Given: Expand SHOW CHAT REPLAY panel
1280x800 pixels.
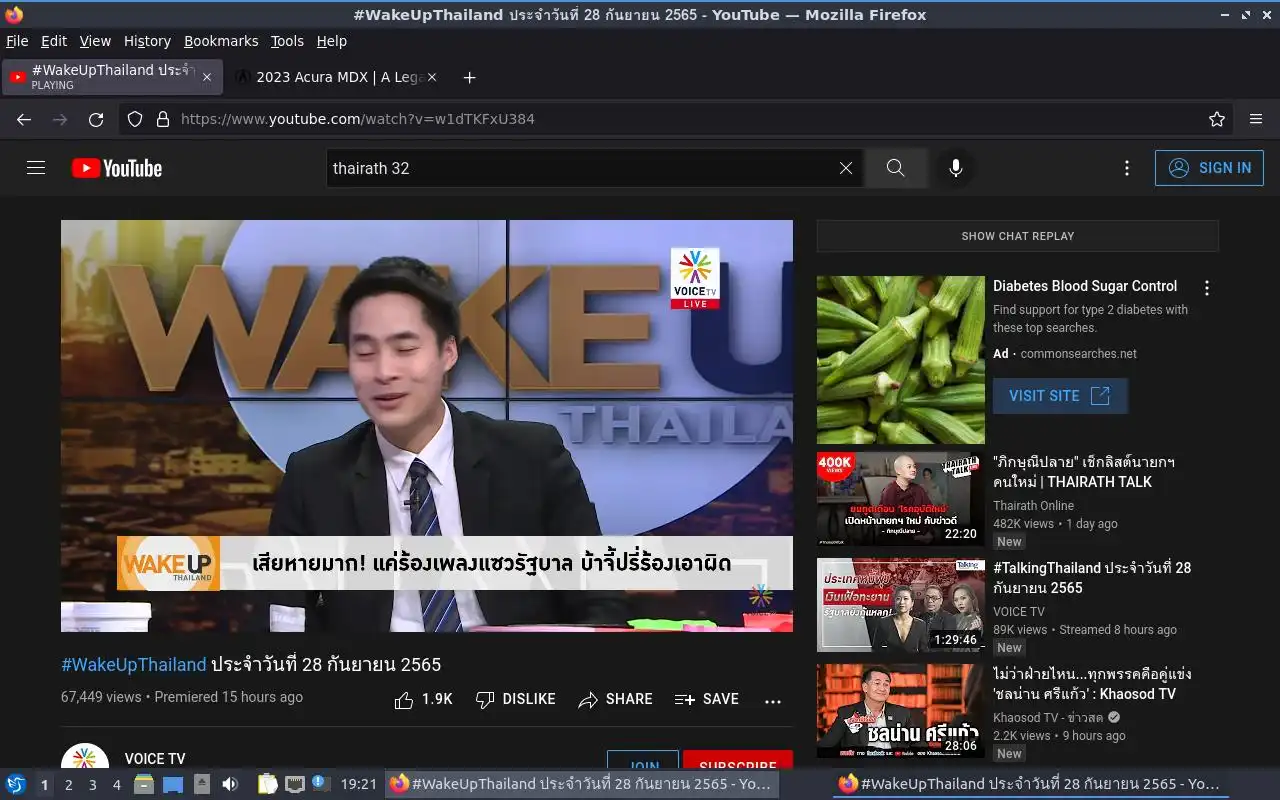Looking at the screenshot, I should pyautogui.click(x=1017, y=236).
